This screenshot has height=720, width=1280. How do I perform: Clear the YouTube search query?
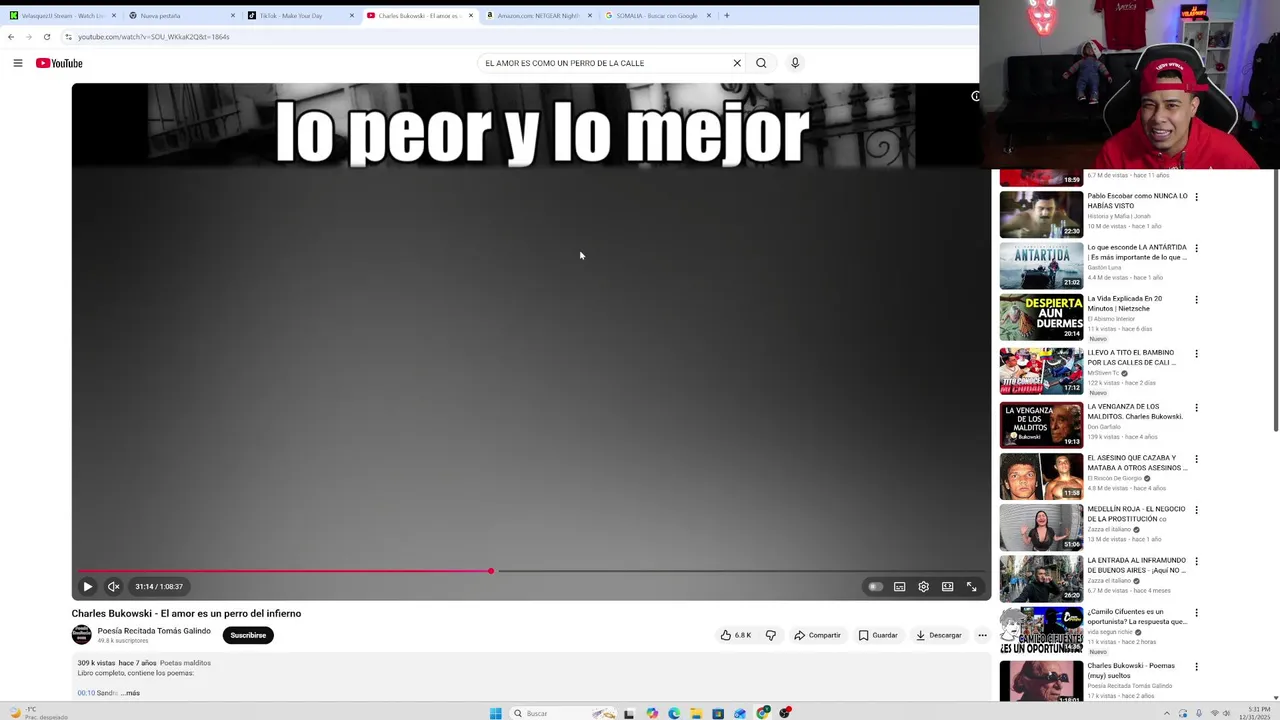pyautogui.click(x=737, y=63)
